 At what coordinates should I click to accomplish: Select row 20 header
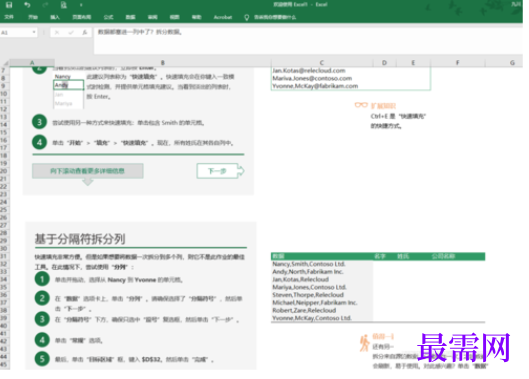tap(4, 171)
